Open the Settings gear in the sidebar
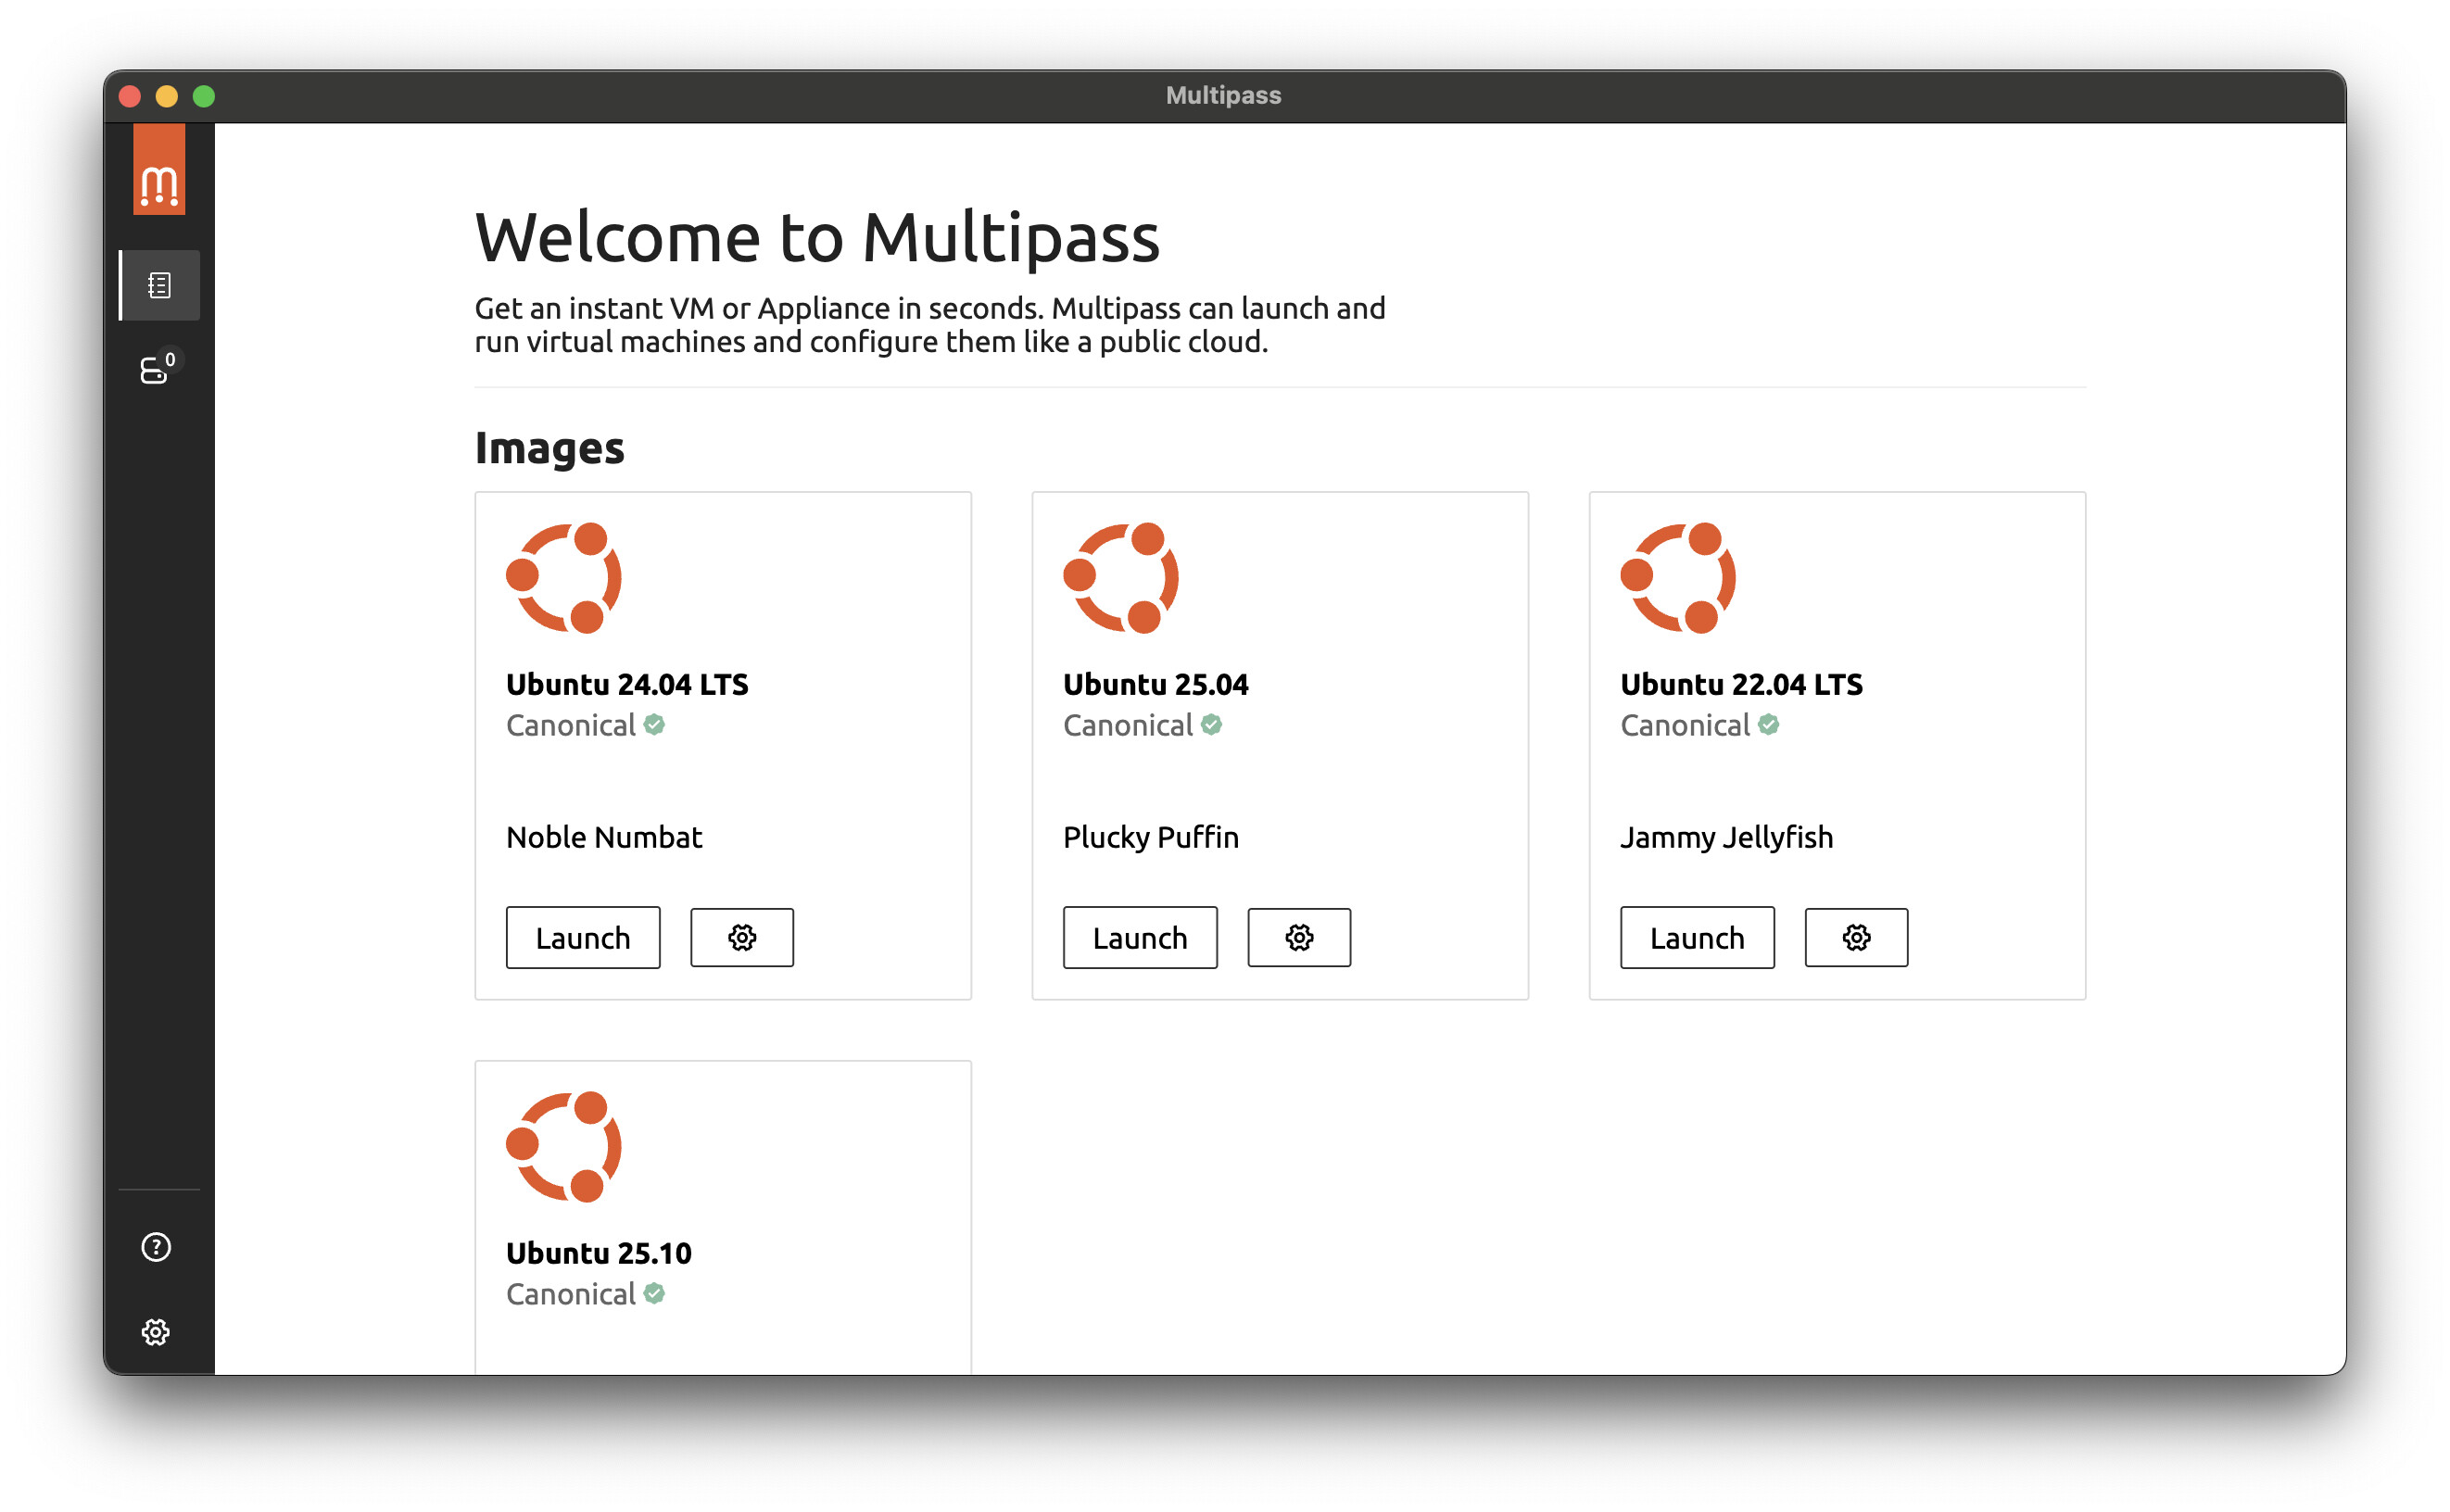 pyautogui.click(x=156, y=1332)
